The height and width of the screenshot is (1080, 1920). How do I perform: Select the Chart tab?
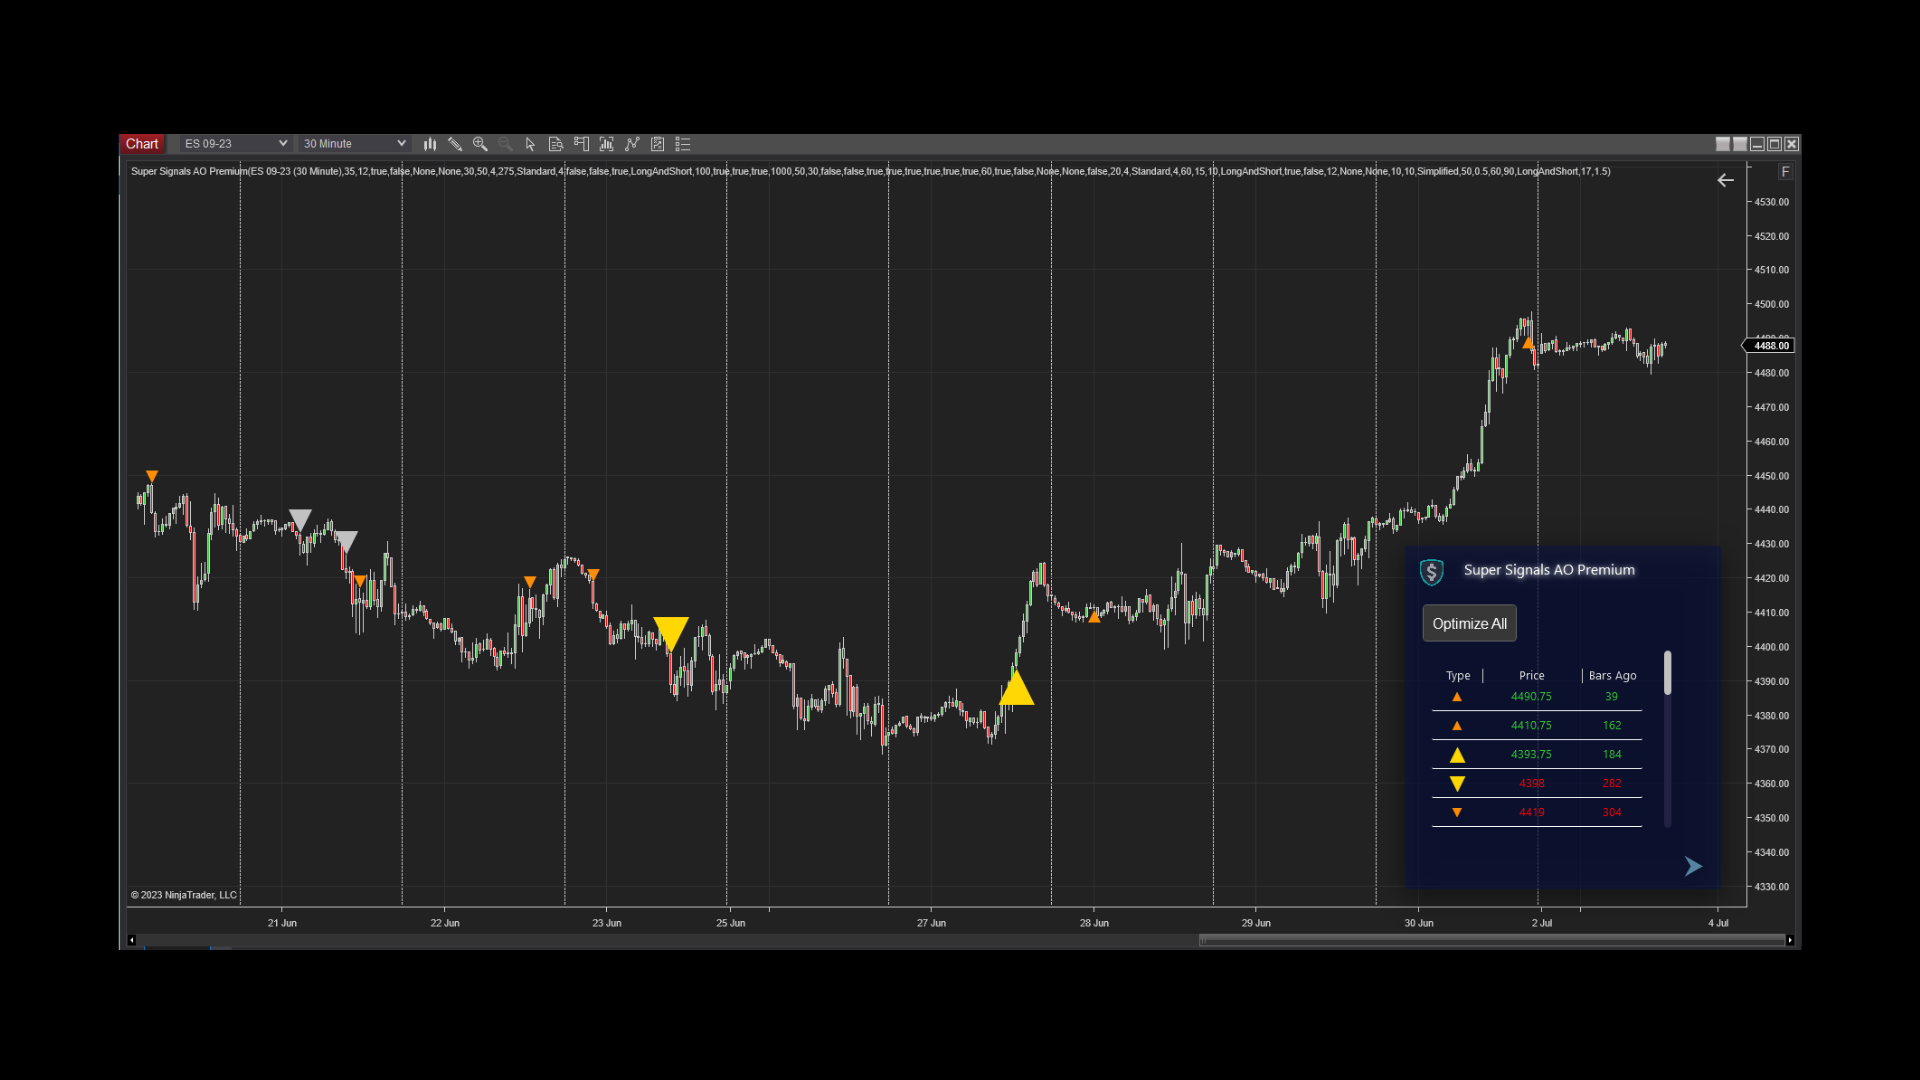(142, 143)
